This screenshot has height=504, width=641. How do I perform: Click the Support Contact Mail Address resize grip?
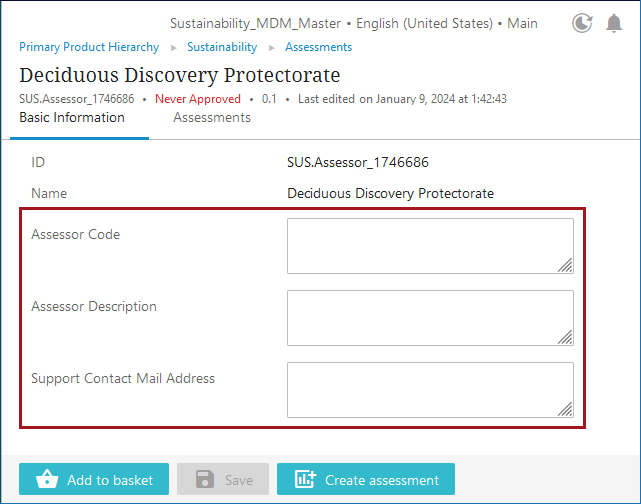565,409
